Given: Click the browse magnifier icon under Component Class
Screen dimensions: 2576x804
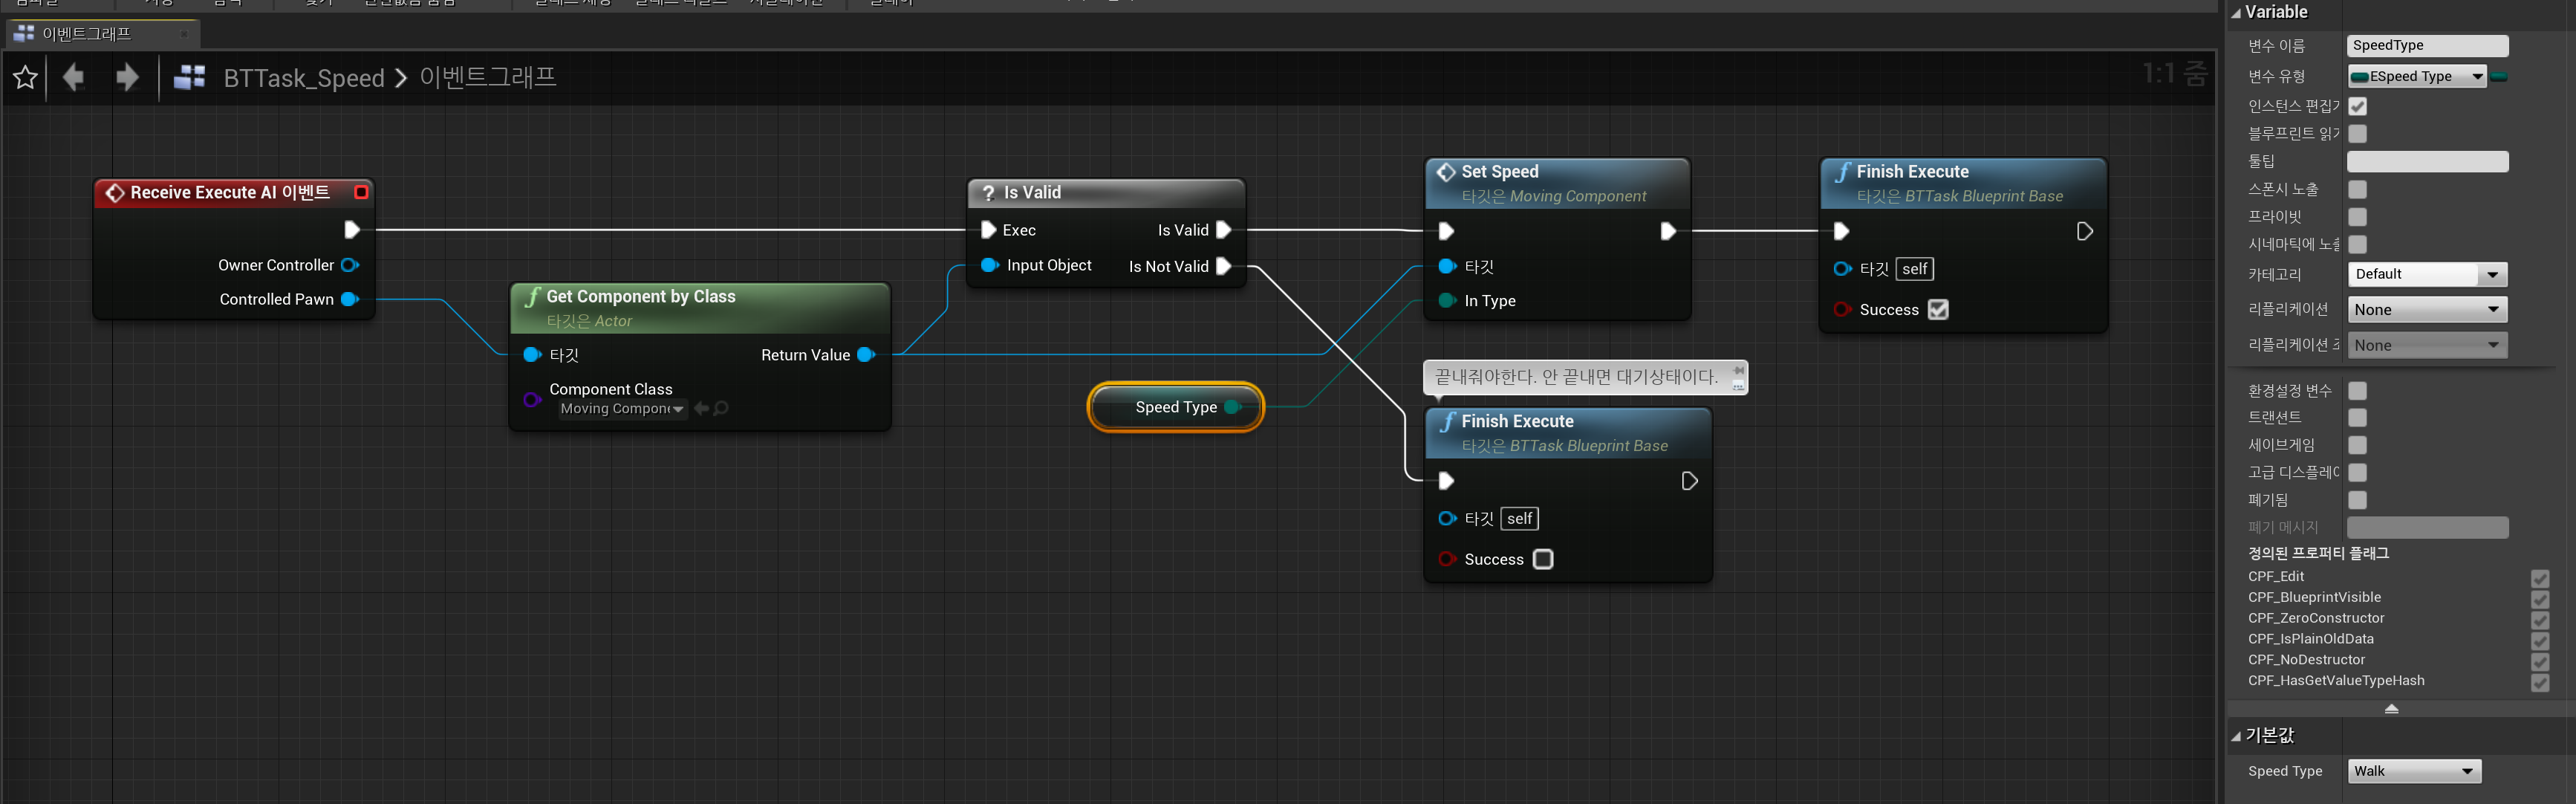Looking at the screenshot, I should click(721, 408).
